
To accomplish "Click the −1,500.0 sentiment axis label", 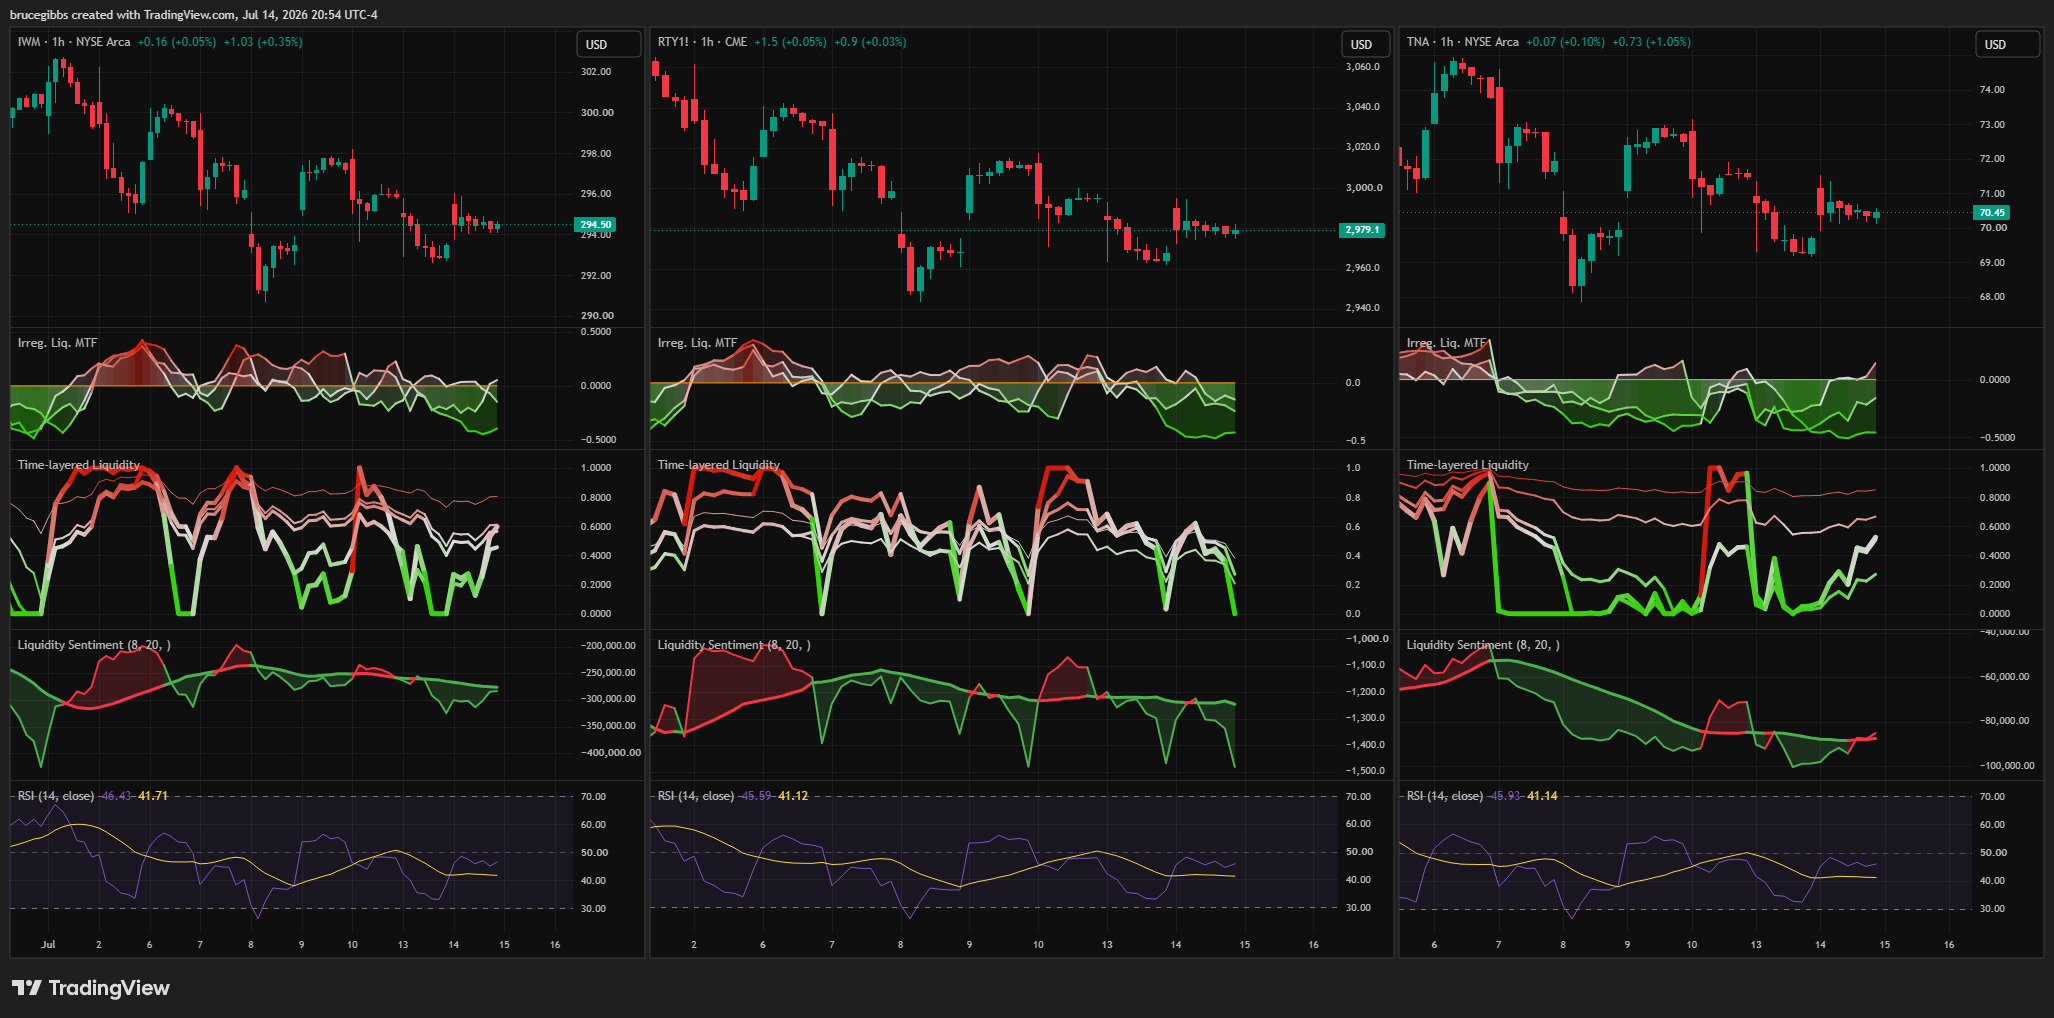I will 1366,771.
